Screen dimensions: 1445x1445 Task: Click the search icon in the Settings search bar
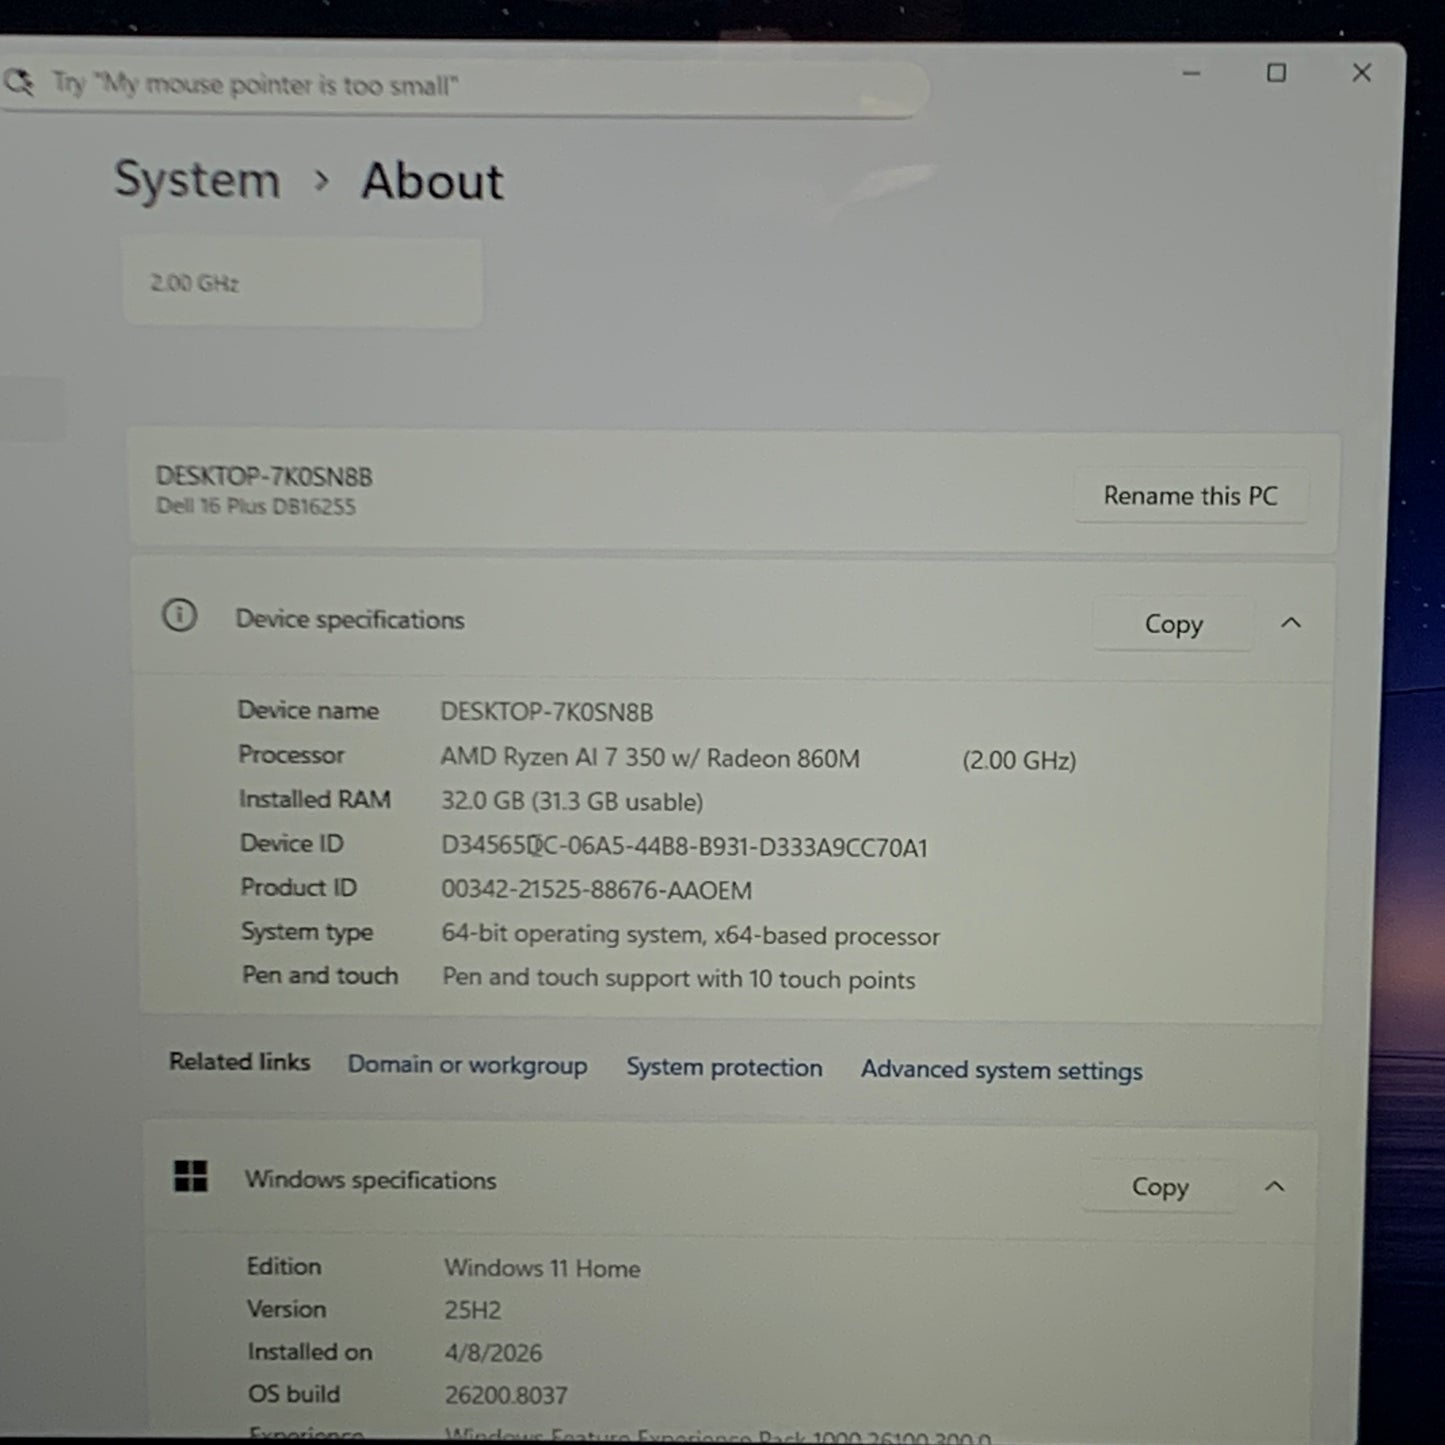click(21, 84)
